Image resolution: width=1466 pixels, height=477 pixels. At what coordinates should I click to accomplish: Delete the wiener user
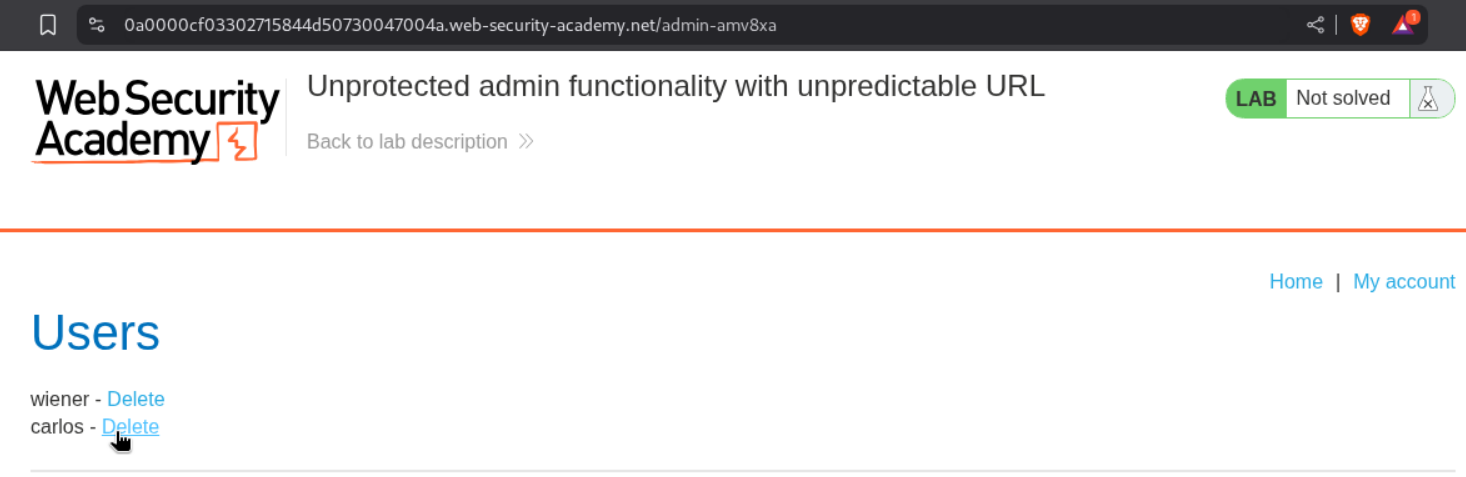click(x=136, y=399)
